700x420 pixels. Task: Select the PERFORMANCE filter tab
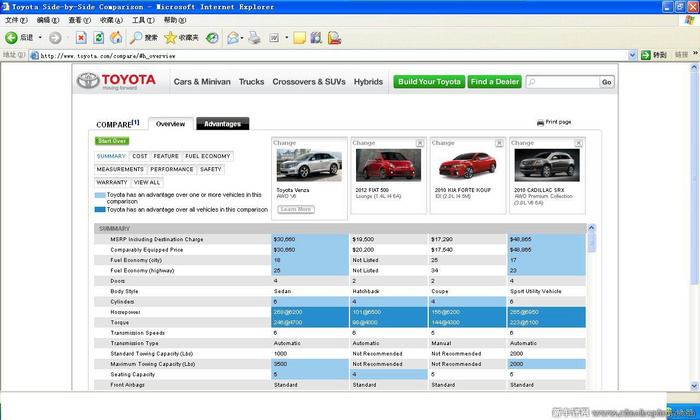point(172,169)
